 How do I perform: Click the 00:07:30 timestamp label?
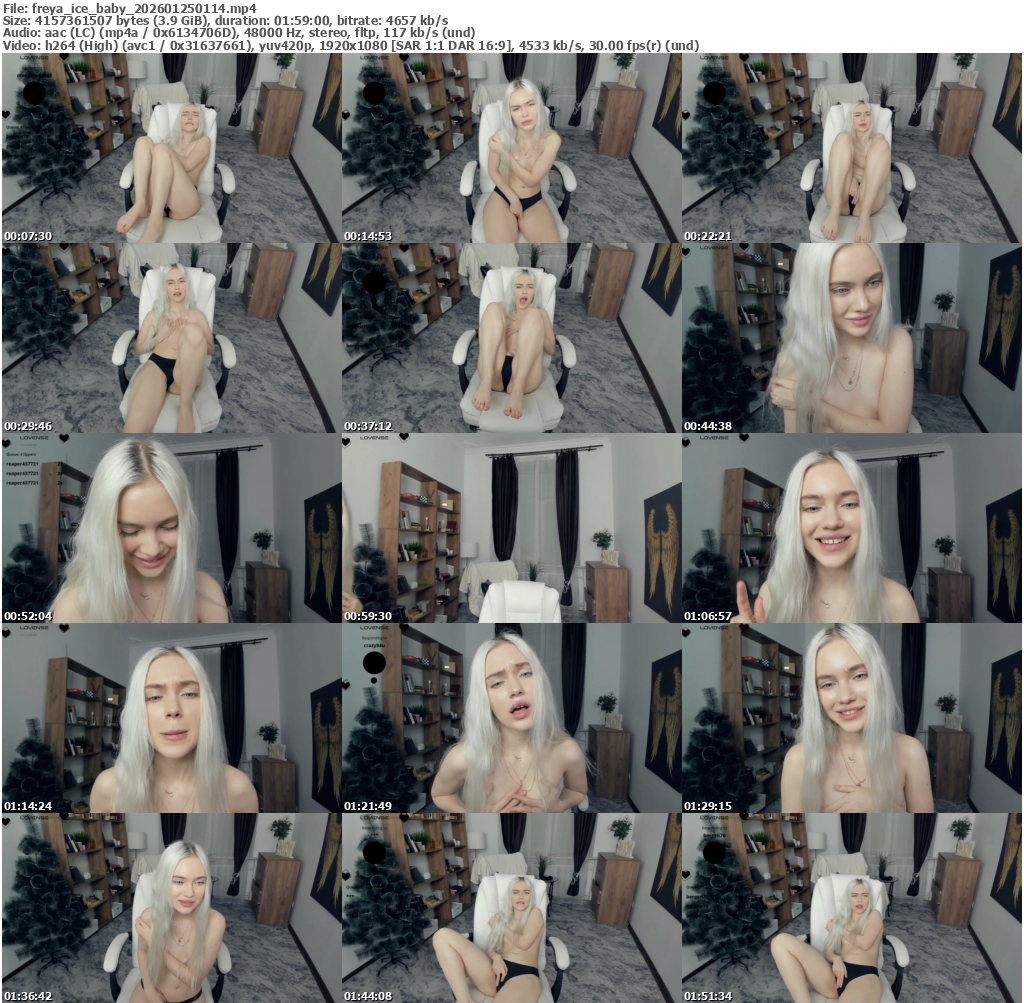click(x=28, y=236)
